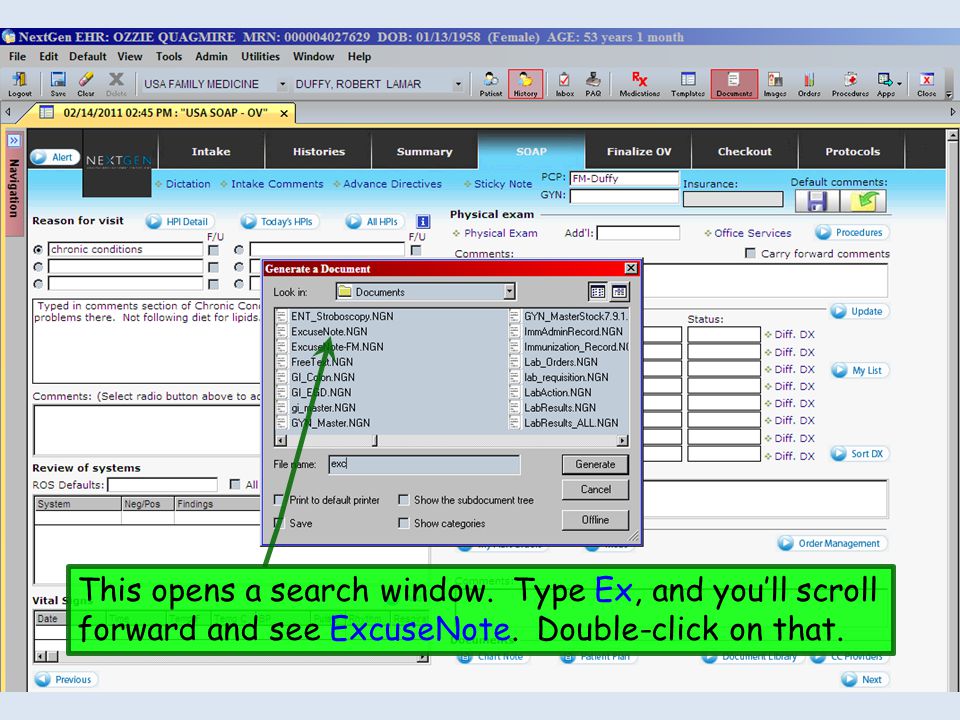Click the Alert button icon
Viewport: 960px width, 720px height.
pyautogui.click(x=54, y=157)
